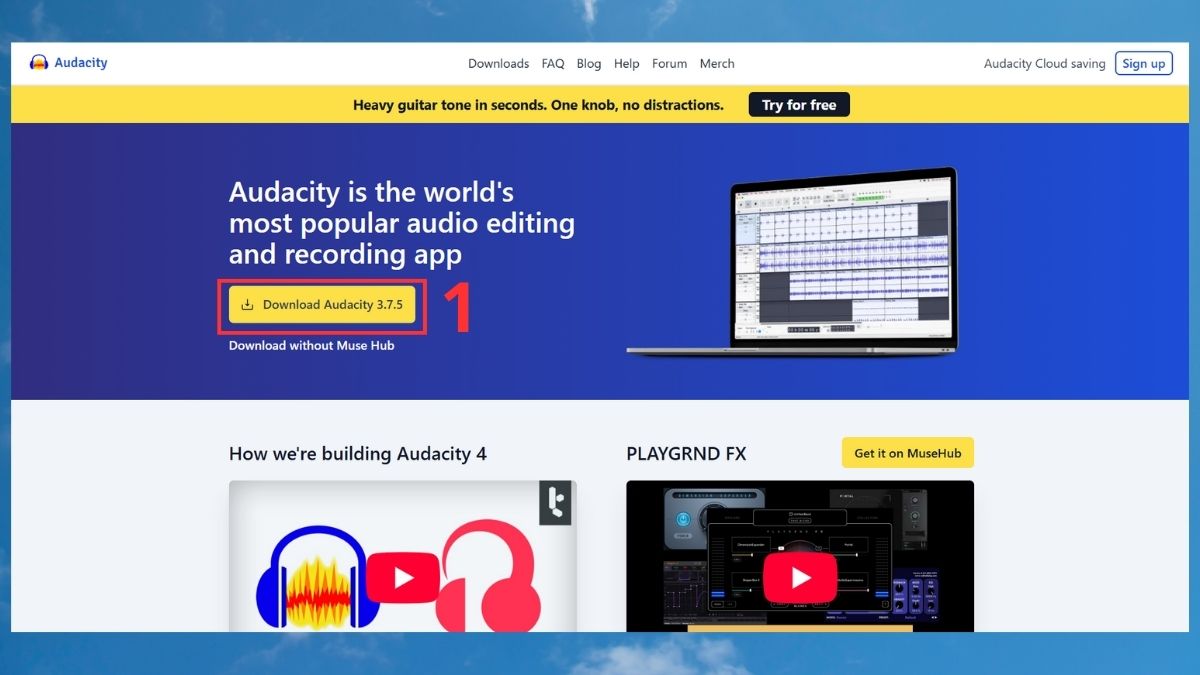Play the PLAYGRND FX video
Viewport: 1200px width, 675px height.
click(801, 578)
